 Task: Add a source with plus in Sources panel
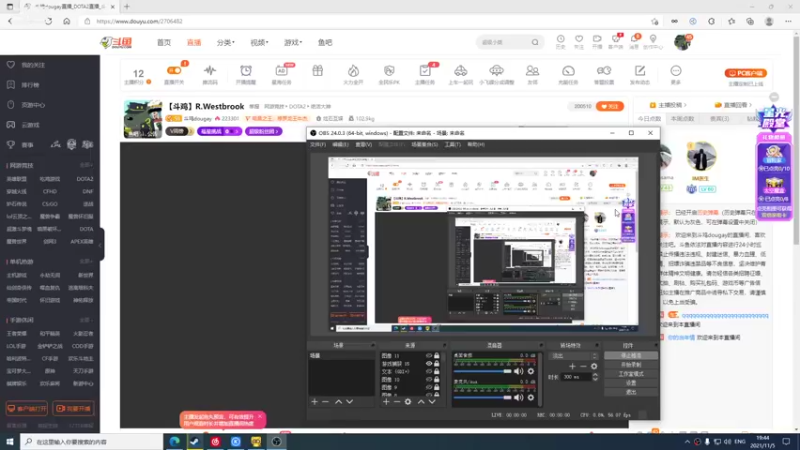386,402
